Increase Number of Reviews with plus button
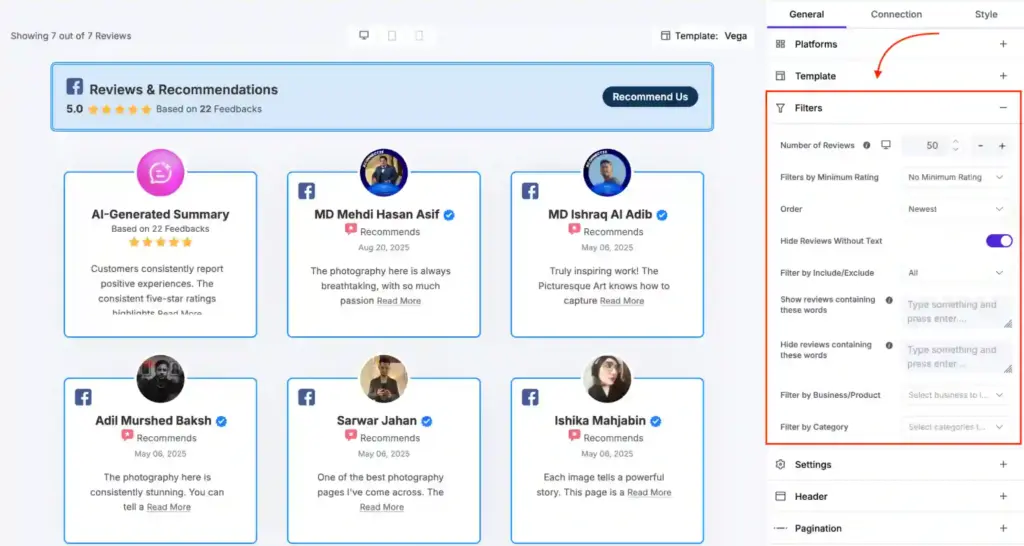 pos(1002,146)
